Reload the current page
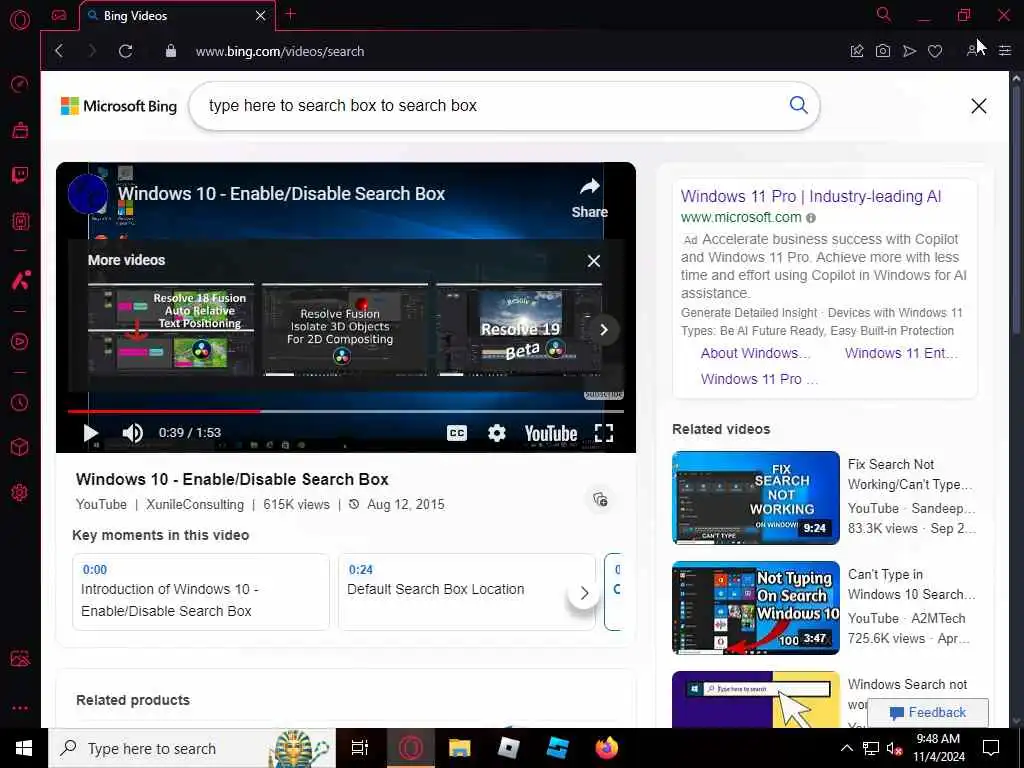 125,51
